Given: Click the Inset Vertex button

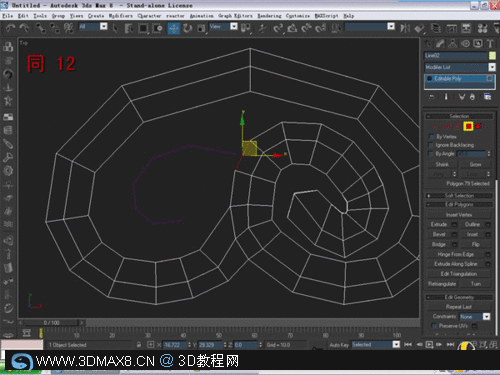Looking at the screenshot, I should pyautogui.click(x=459, y=215).
